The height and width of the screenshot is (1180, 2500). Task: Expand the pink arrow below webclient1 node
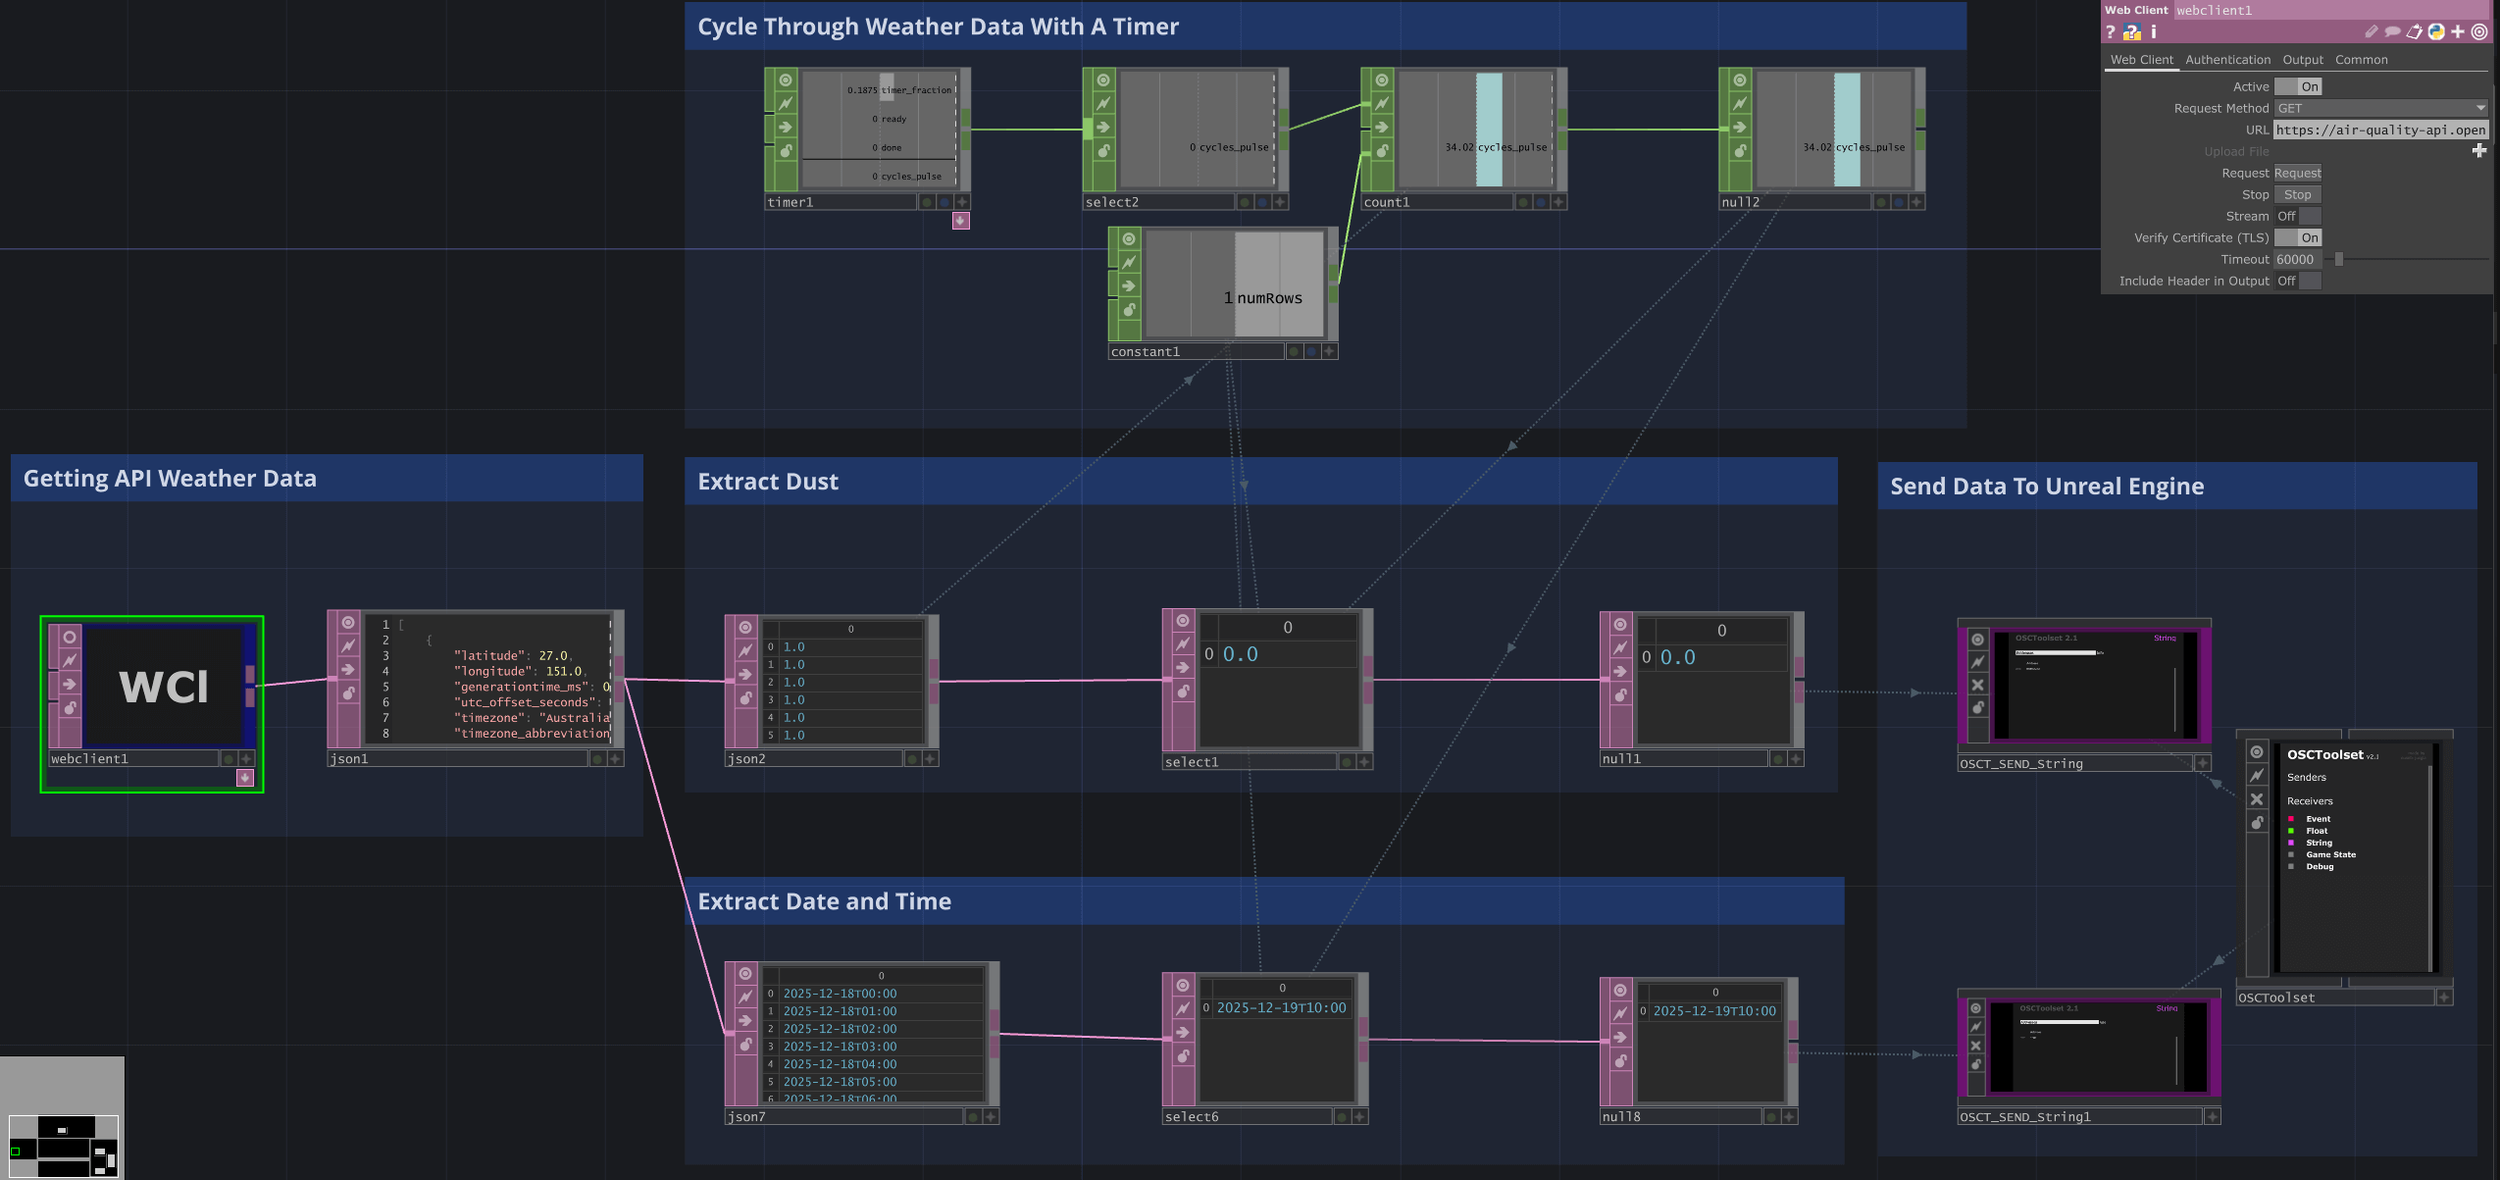click(245, 778)
